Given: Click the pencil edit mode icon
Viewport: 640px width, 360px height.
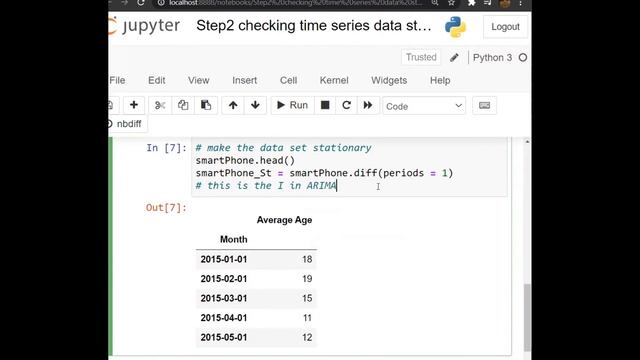Looking at the screenshot, I should [454, 58].
